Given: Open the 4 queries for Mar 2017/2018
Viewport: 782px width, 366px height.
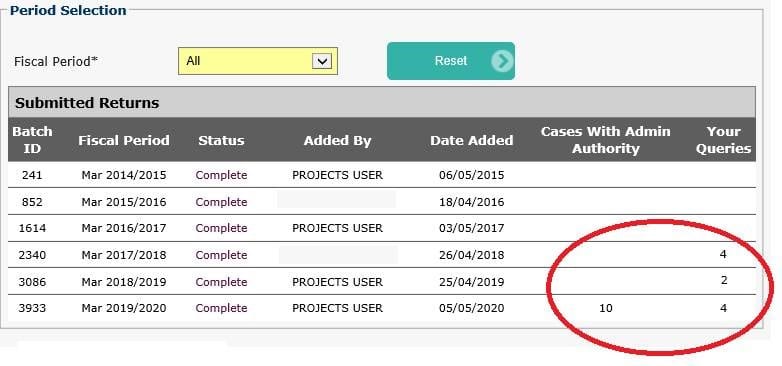Looking at the screenshot, I should pyautogui.click(x=724, y=254).
